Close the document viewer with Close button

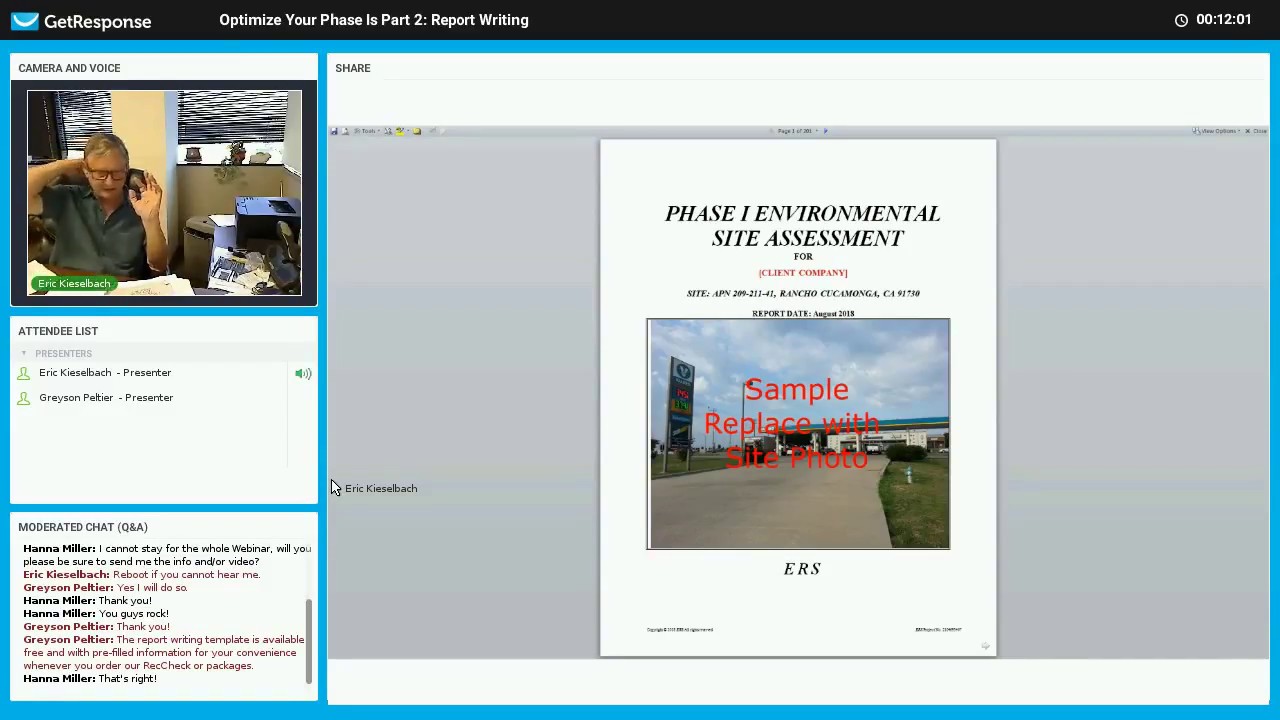click(x=1256, y=131)
